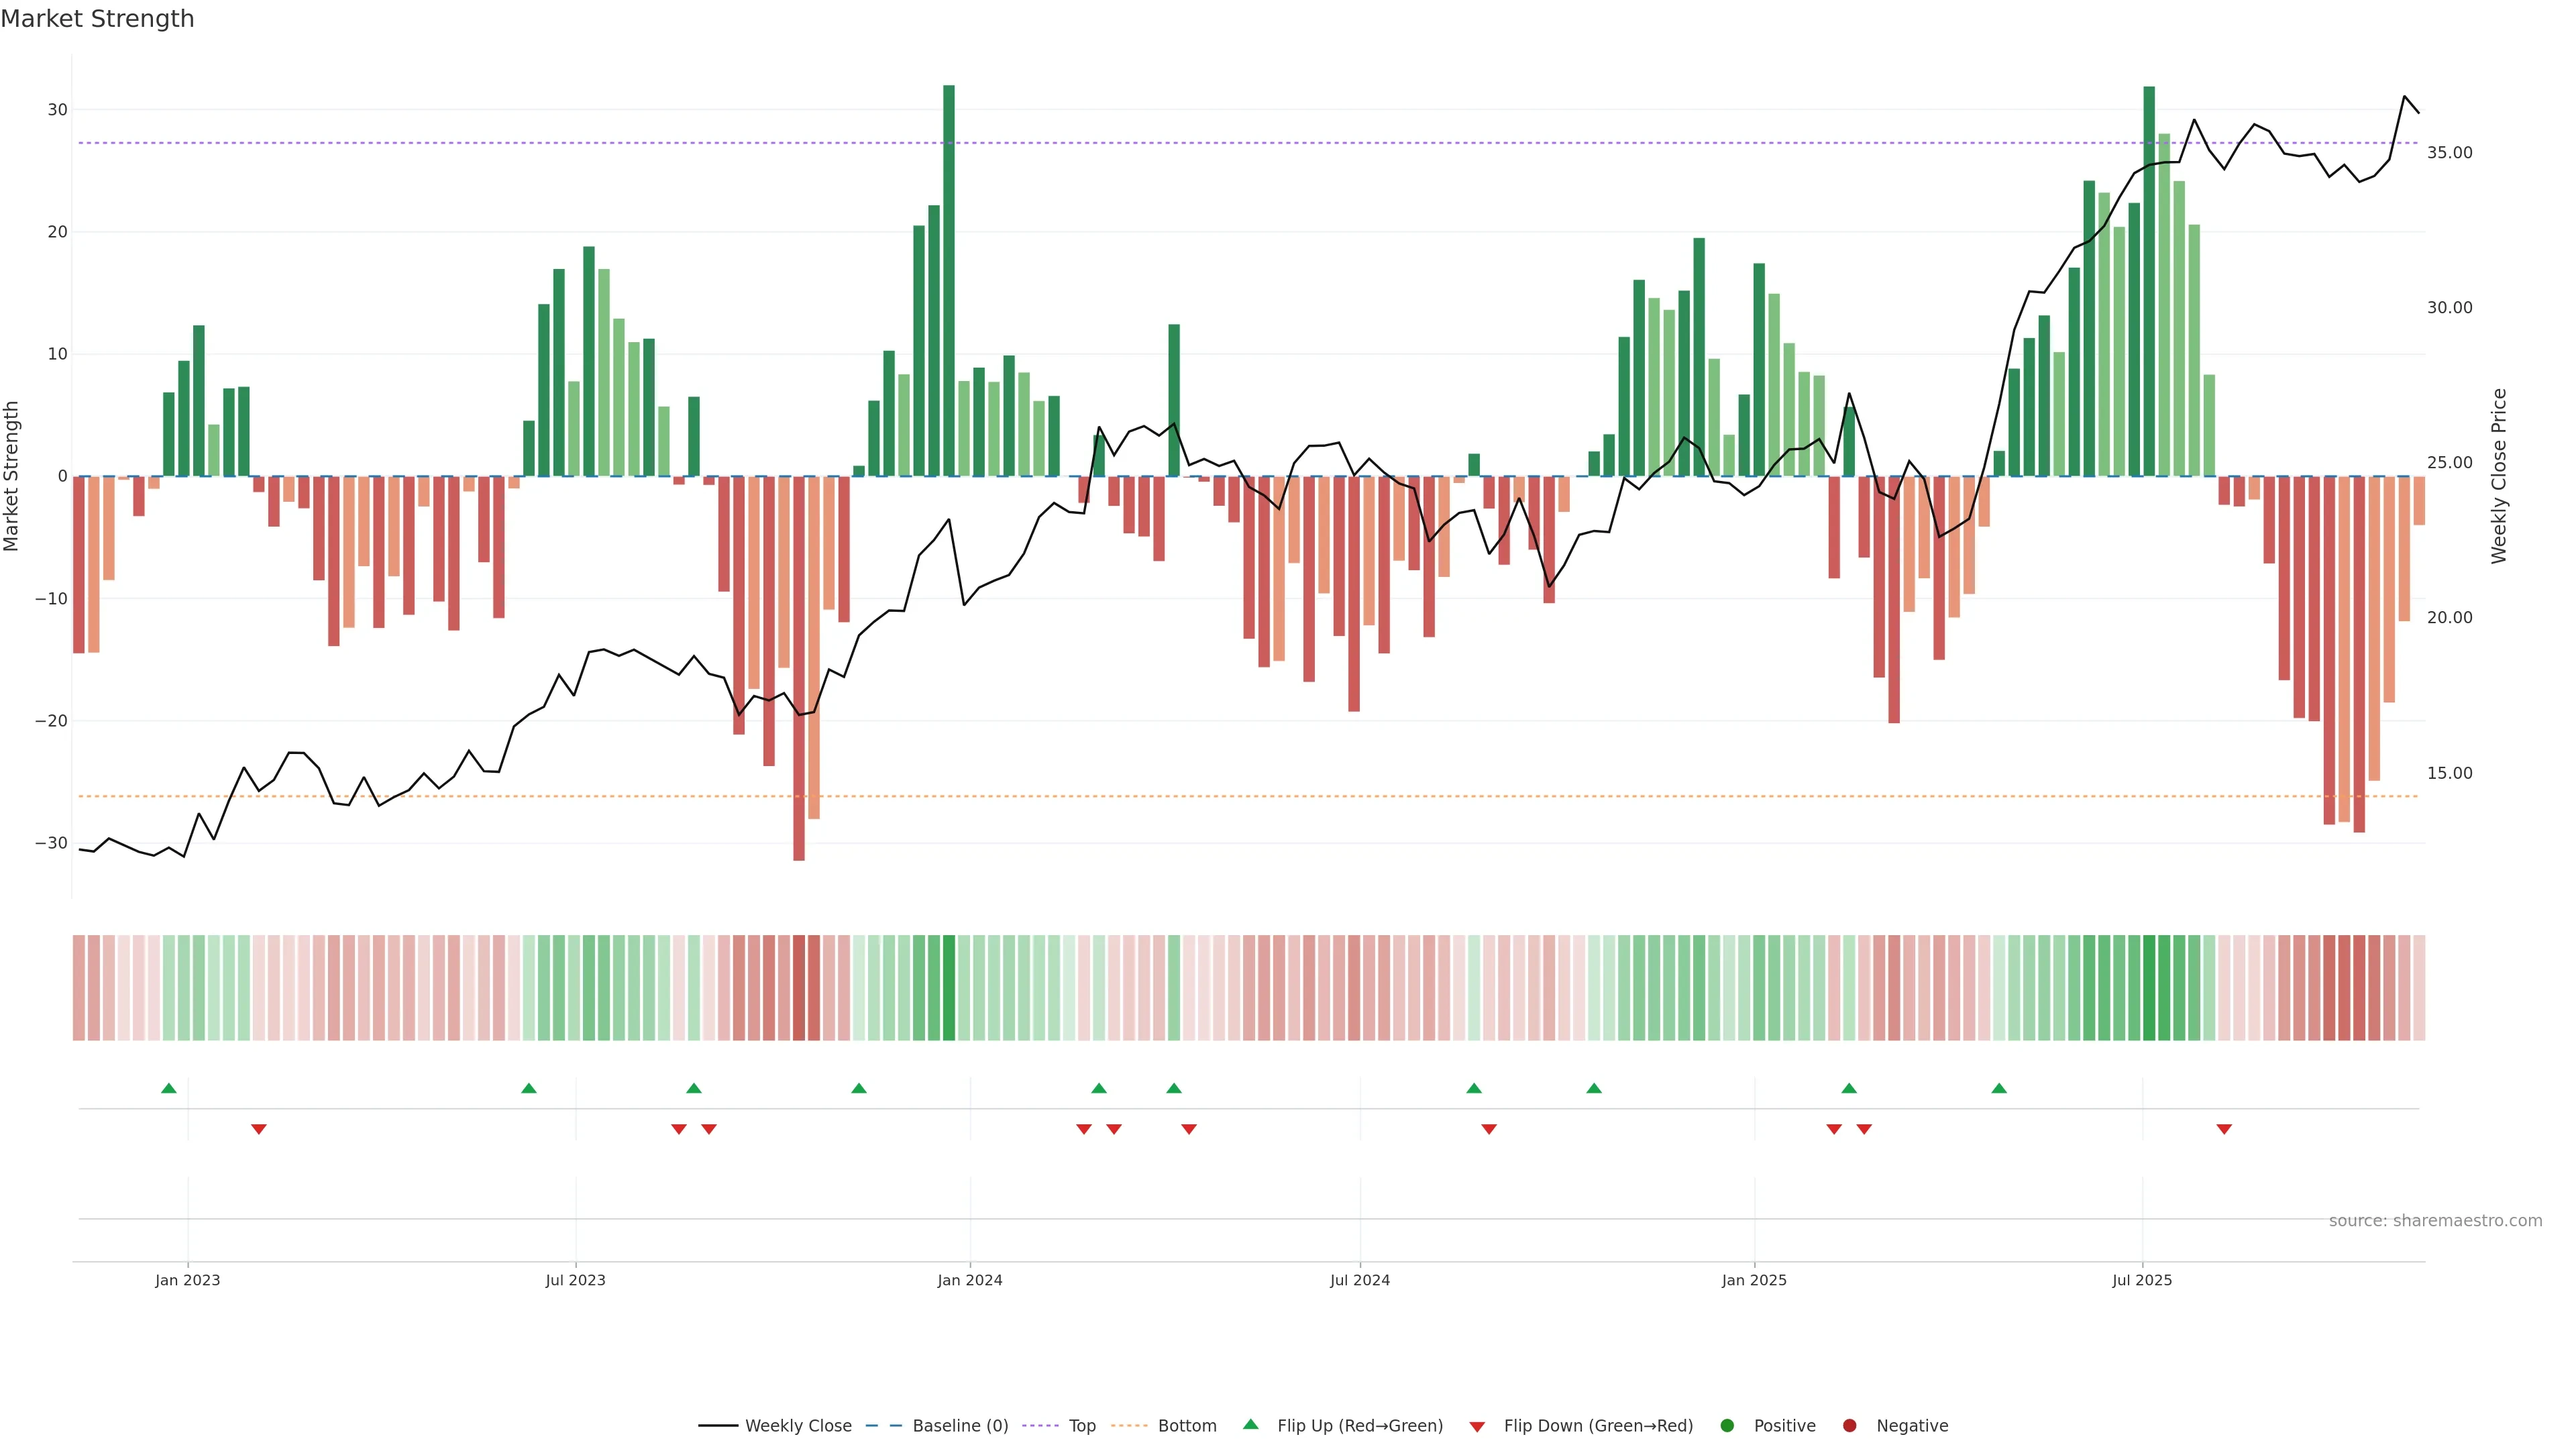Click the leftmost green Flip Up triangle marker
Screen dimensions: 2576x1449
tap(169, 1088)
